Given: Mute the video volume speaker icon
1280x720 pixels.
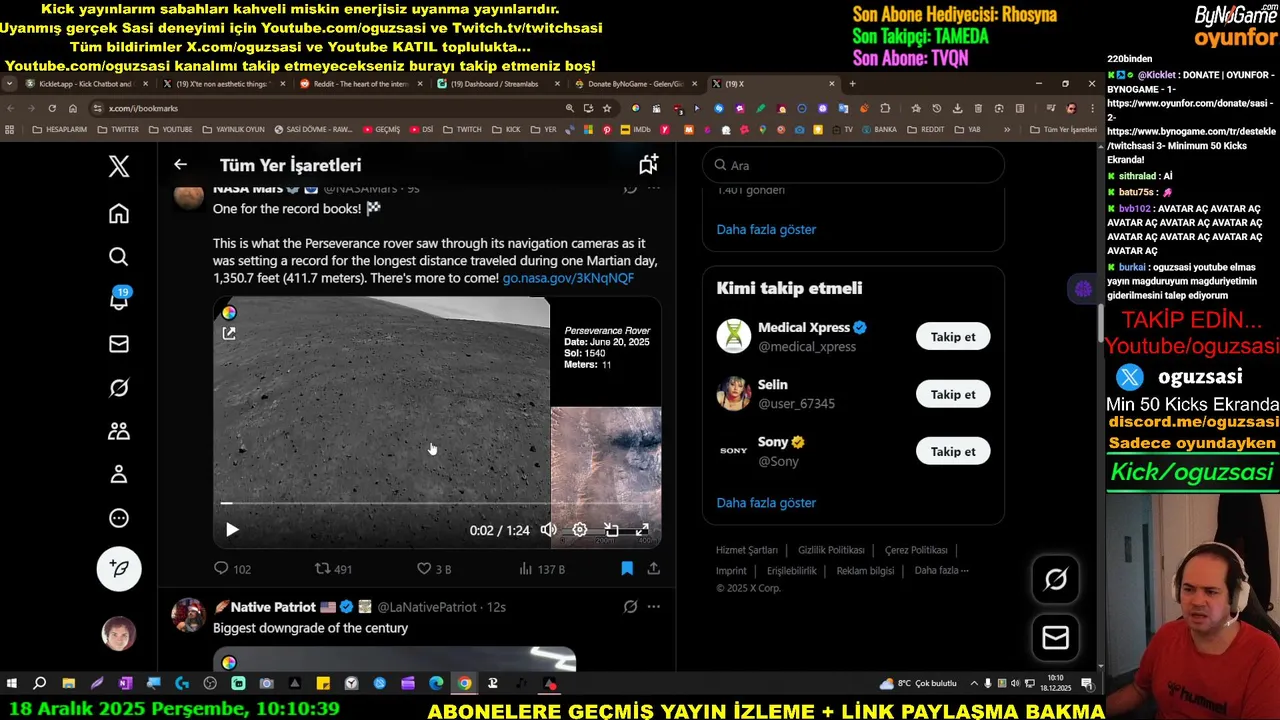Looking at the screenshot, I should pos(548,530).
